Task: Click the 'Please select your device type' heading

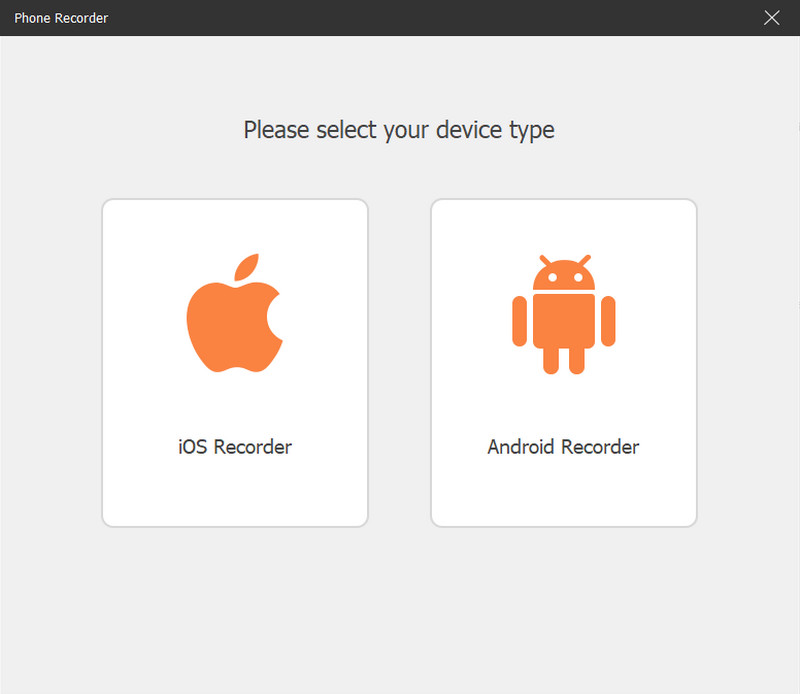Action: click(399, 130)
